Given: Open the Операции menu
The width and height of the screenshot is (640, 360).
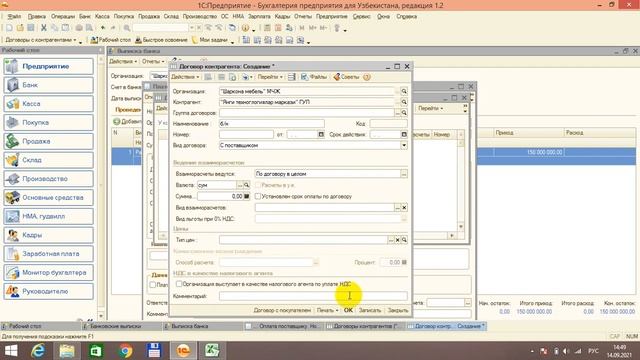Looking at the screenshot, I should click(63, 16).
